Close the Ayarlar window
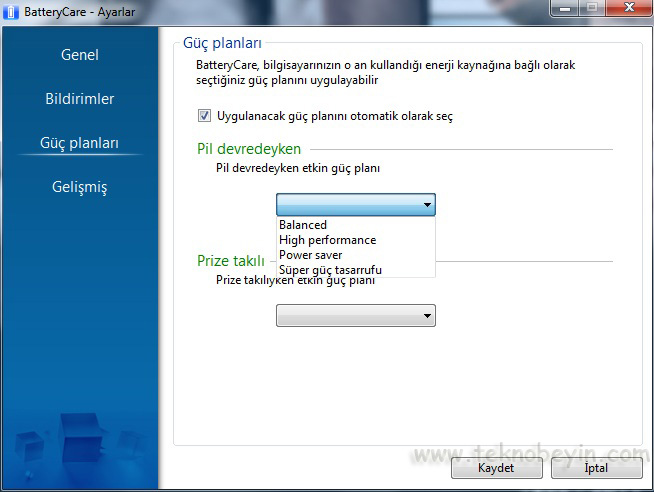Screen dimensions: 654x492 tap(629, 8)
